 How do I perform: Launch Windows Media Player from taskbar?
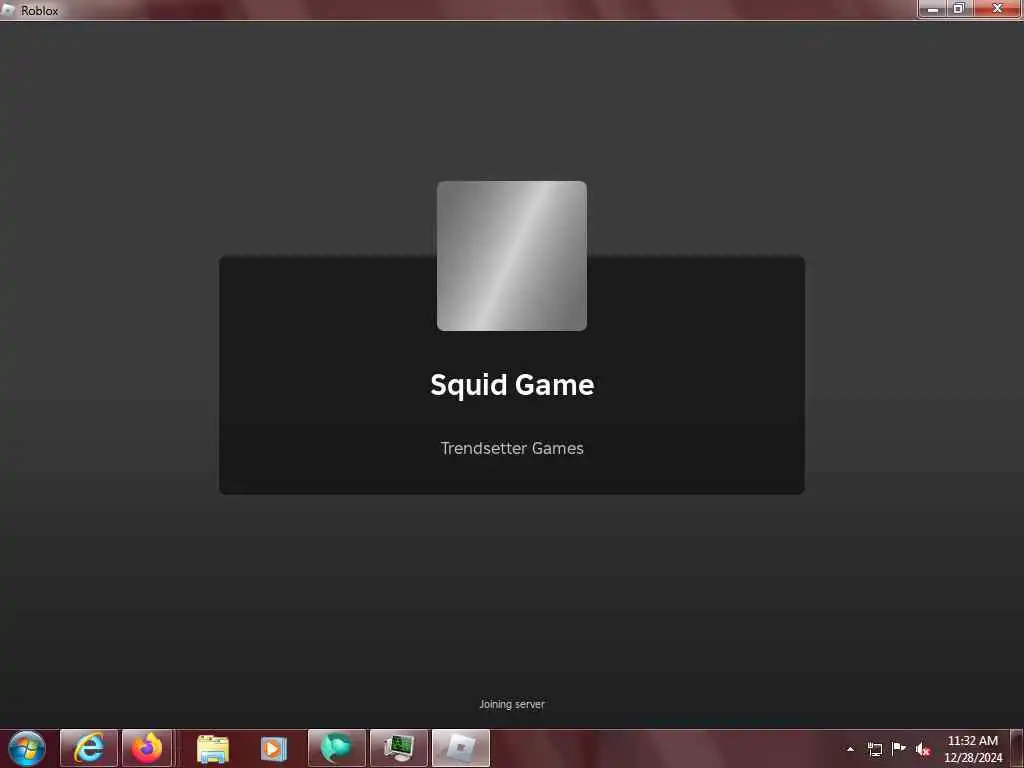click(274, 748)
